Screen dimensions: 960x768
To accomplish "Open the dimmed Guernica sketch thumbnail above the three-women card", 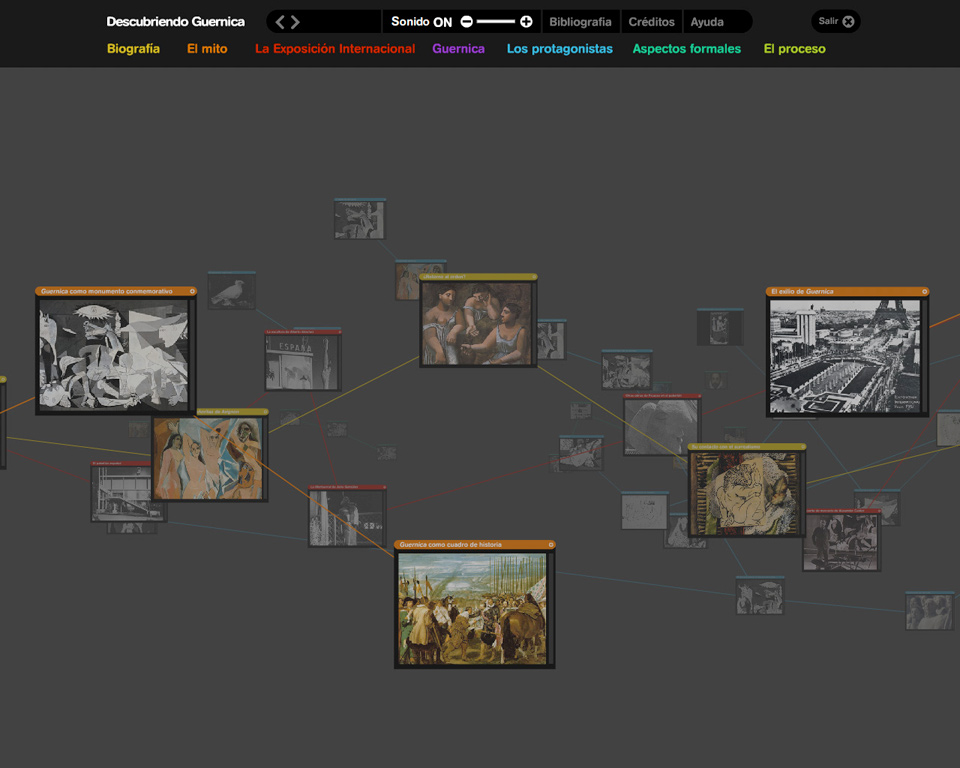I will tap(360, 219).
